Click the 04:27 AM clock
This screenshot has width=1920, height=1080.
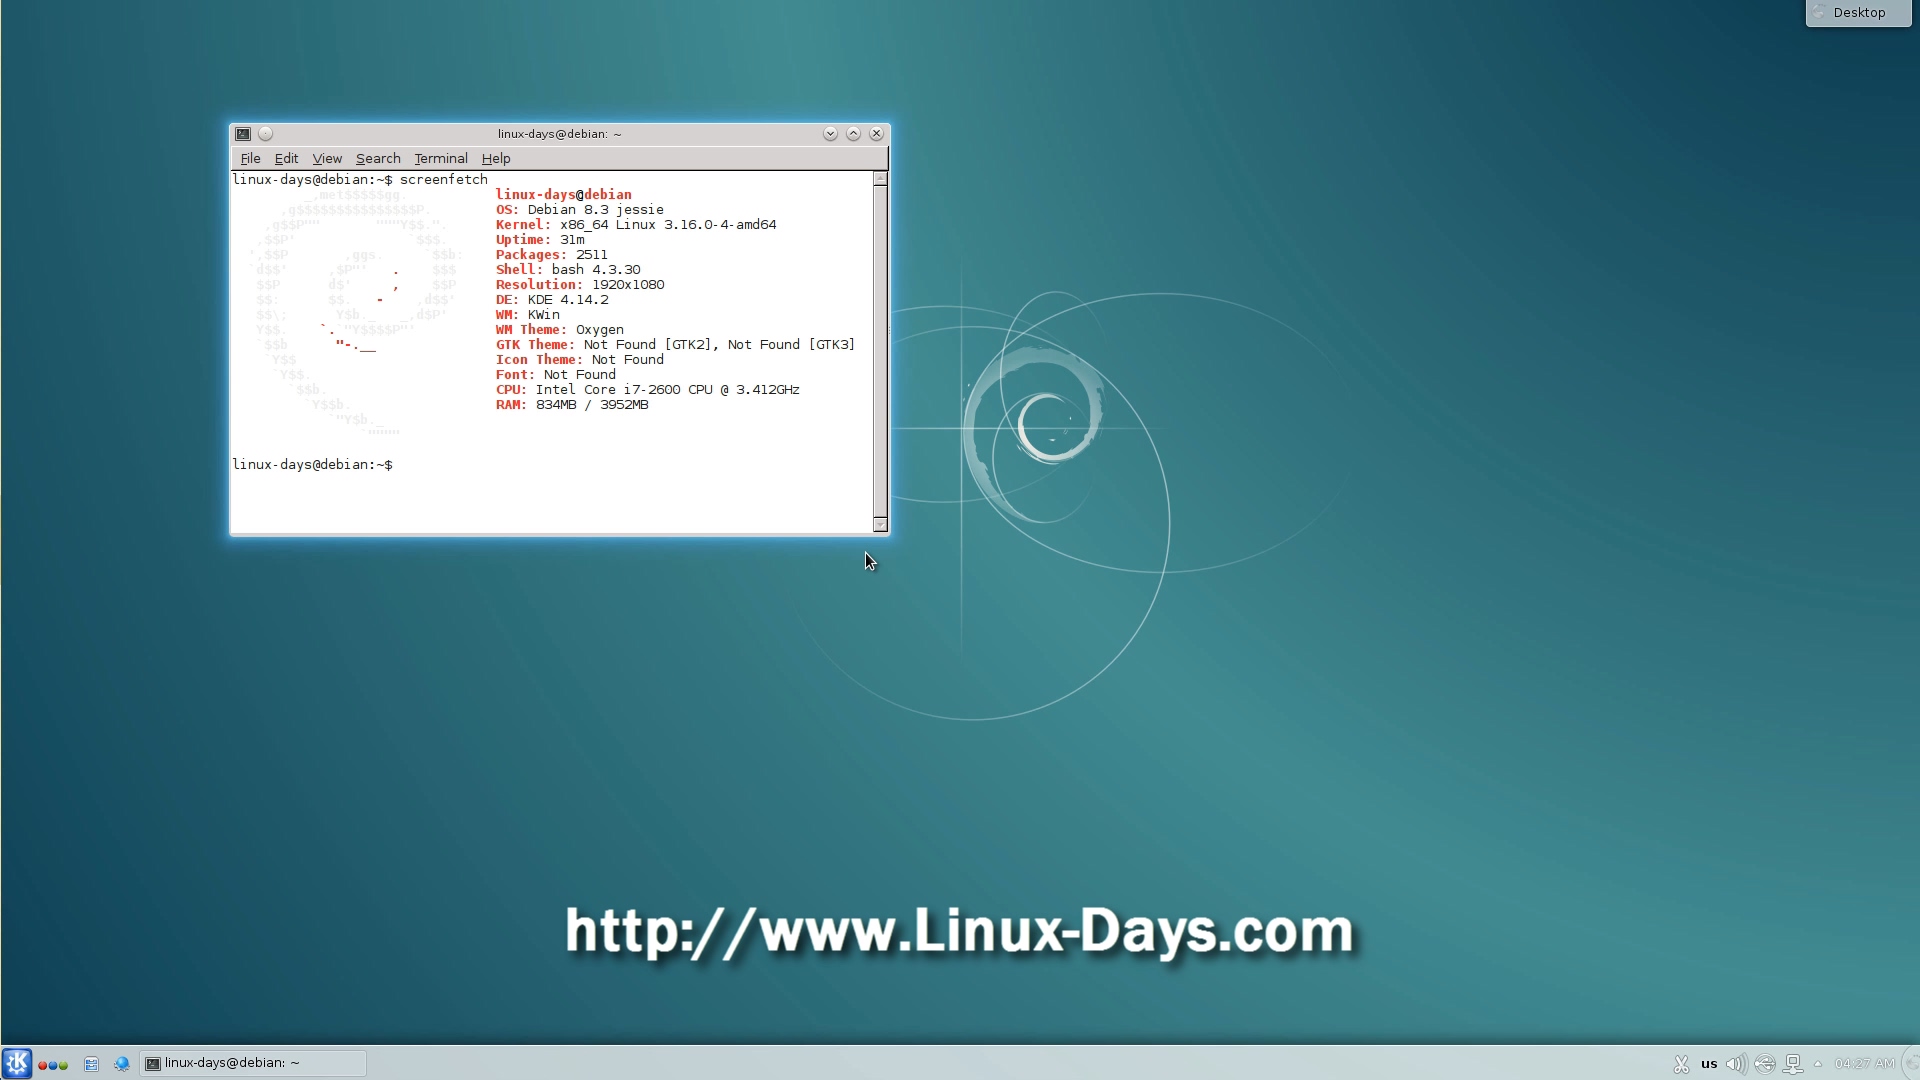pyautogui.click(x=1864, y=1064)
